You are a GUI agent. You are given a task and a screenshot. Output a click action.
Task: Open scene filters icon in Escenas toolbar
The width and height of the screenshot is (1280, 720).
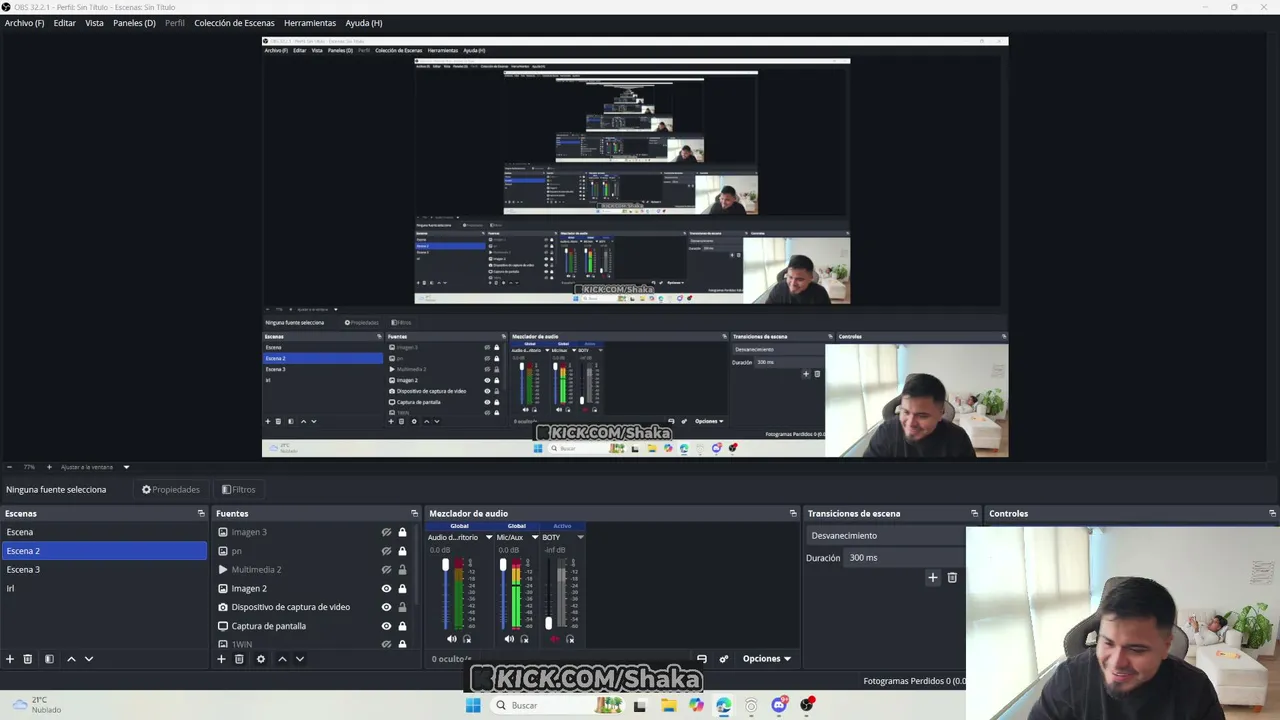[49, 659]
